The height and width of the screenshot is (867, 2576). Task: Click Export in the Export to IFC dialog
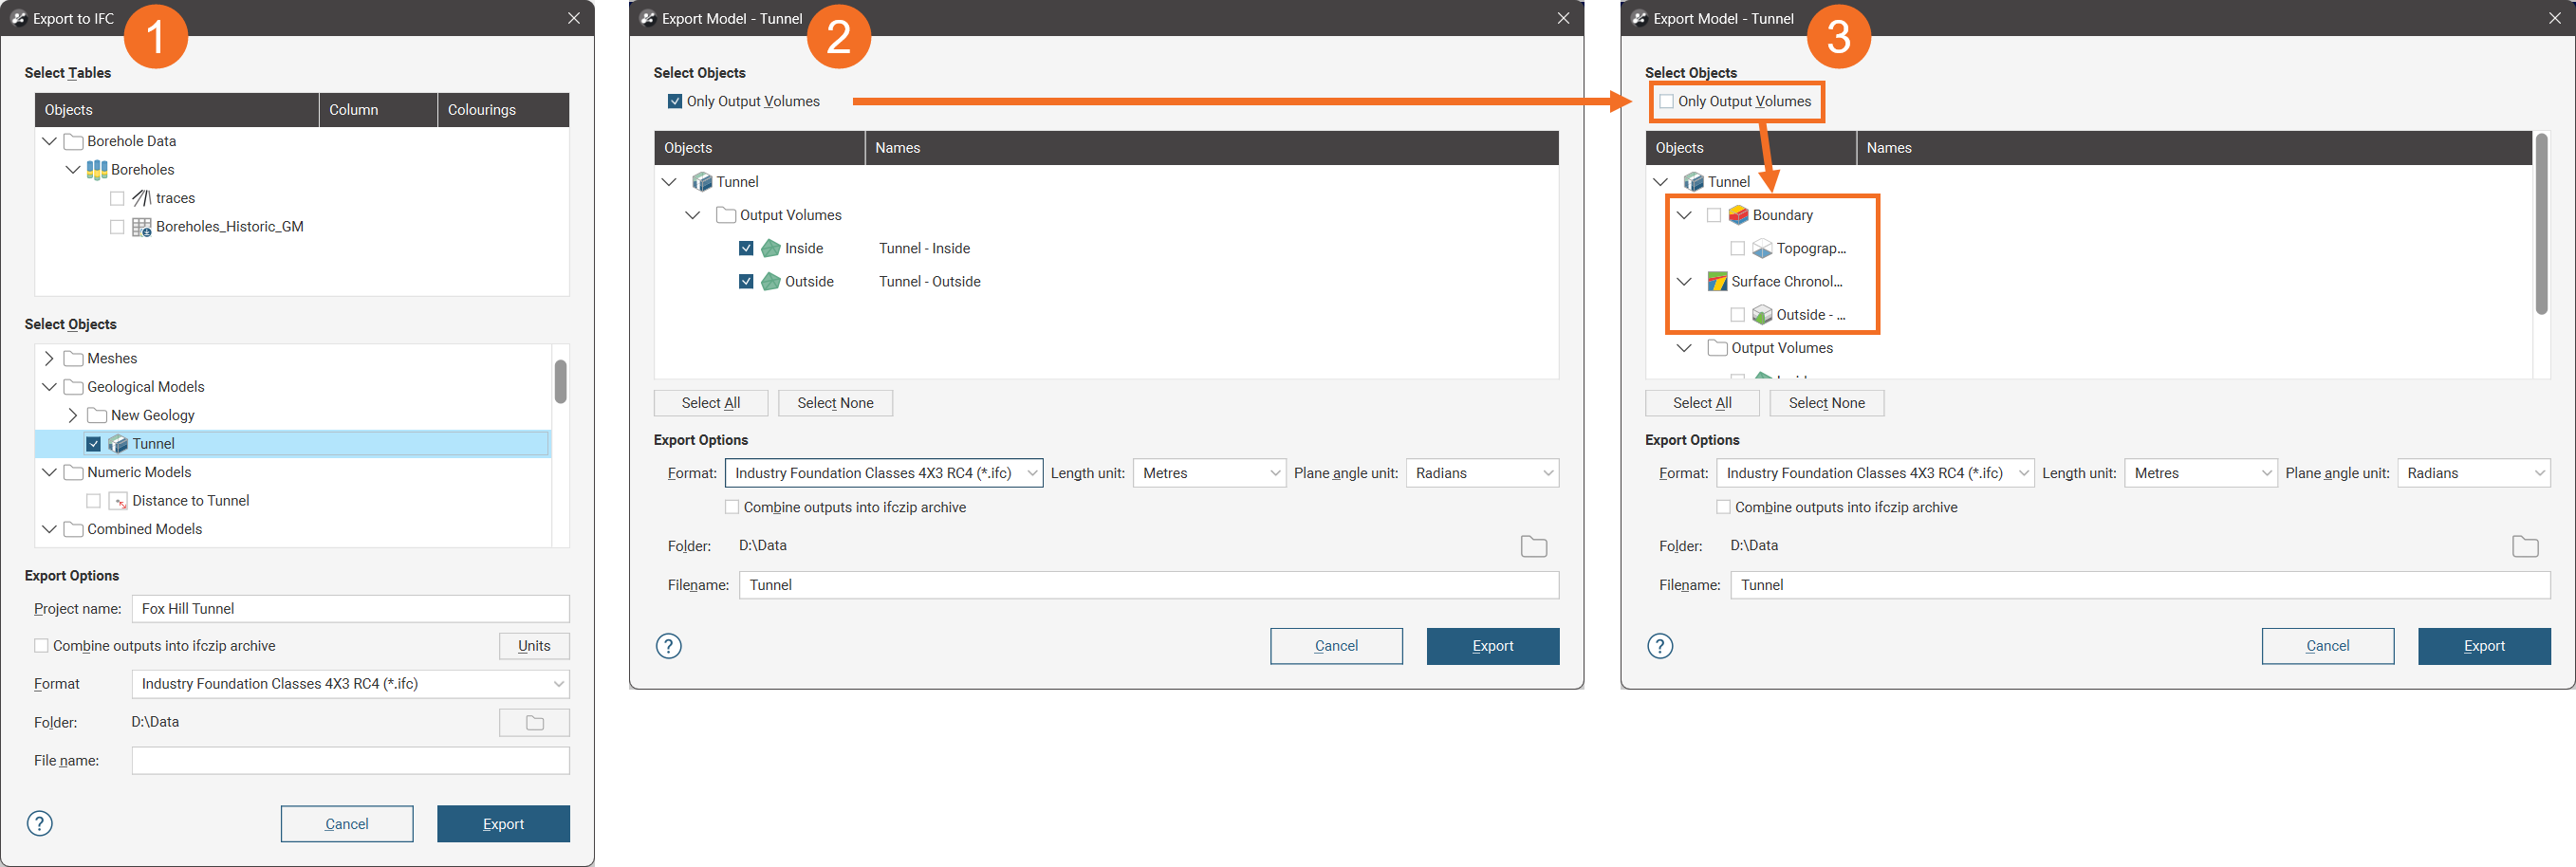pyautogui.click(x=503, y=823)
